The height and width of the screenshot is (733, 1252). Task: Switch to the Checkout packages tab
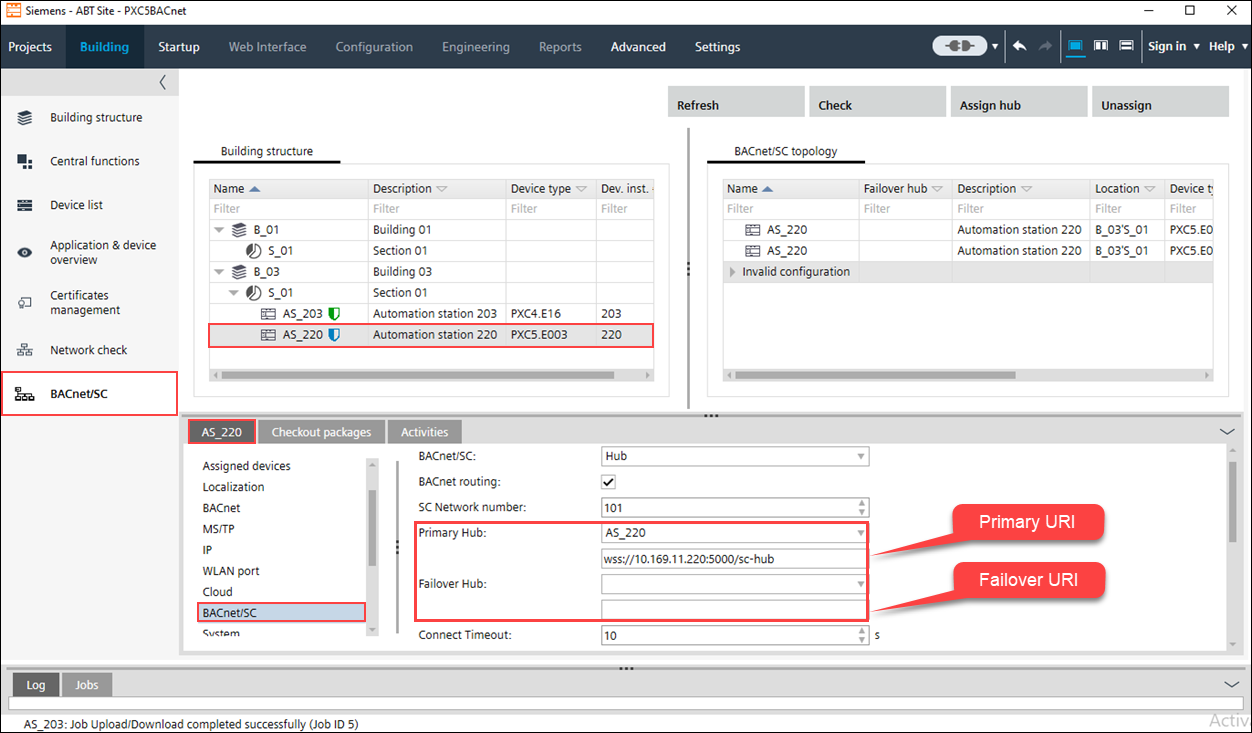coord(321,432)
